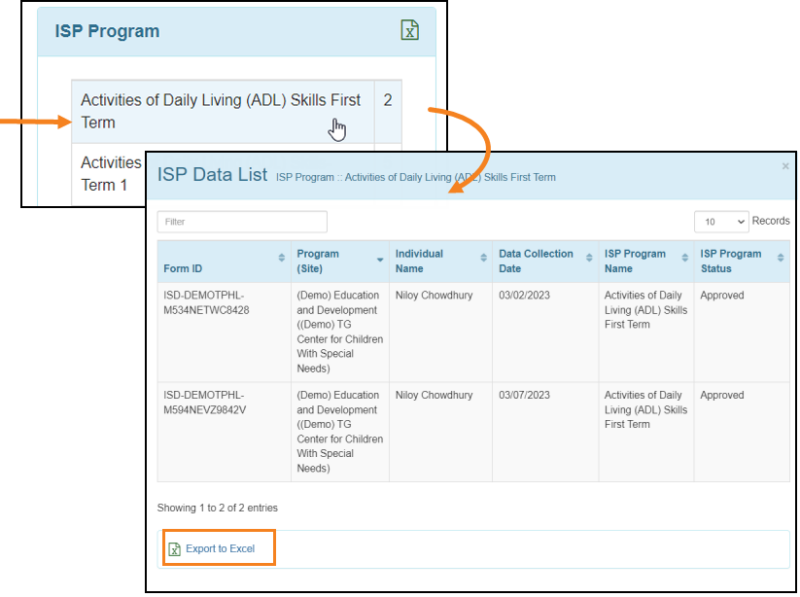Click the Excel export icon in the ISP Program header

point(409,31)
